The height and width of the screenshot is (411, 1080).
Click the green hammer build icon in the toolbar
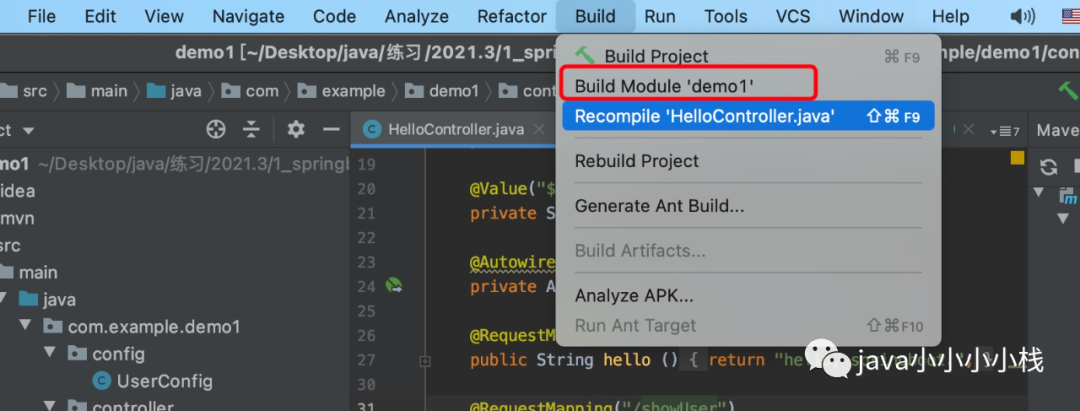tap(1068, 90)
